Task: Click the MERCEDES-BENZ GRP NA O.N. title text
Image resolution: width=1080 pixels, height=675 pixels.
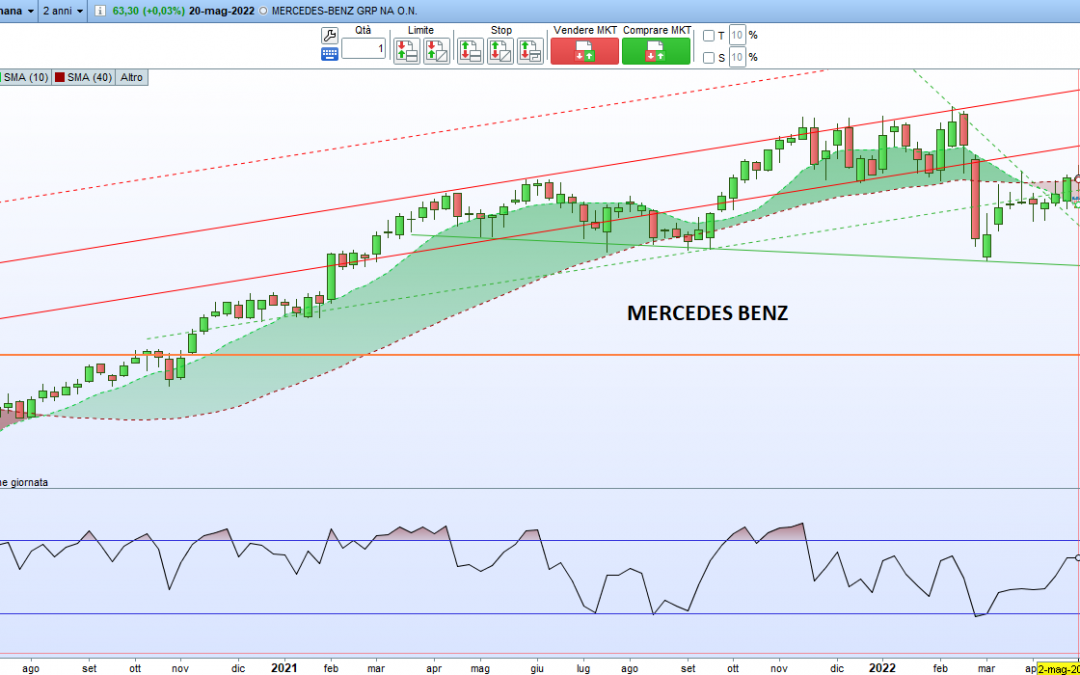Action: 344,12
